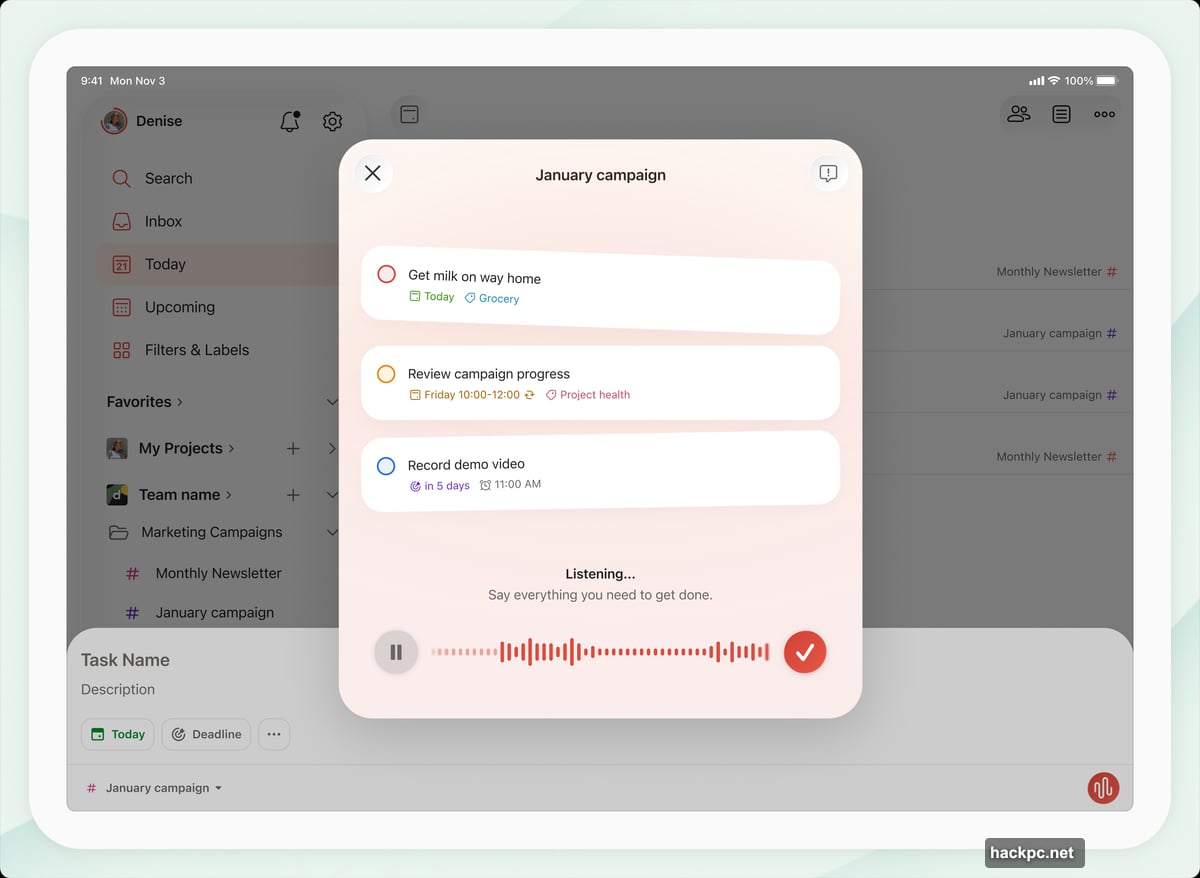Collapse the Favorites section chevron

coord(332,402)
